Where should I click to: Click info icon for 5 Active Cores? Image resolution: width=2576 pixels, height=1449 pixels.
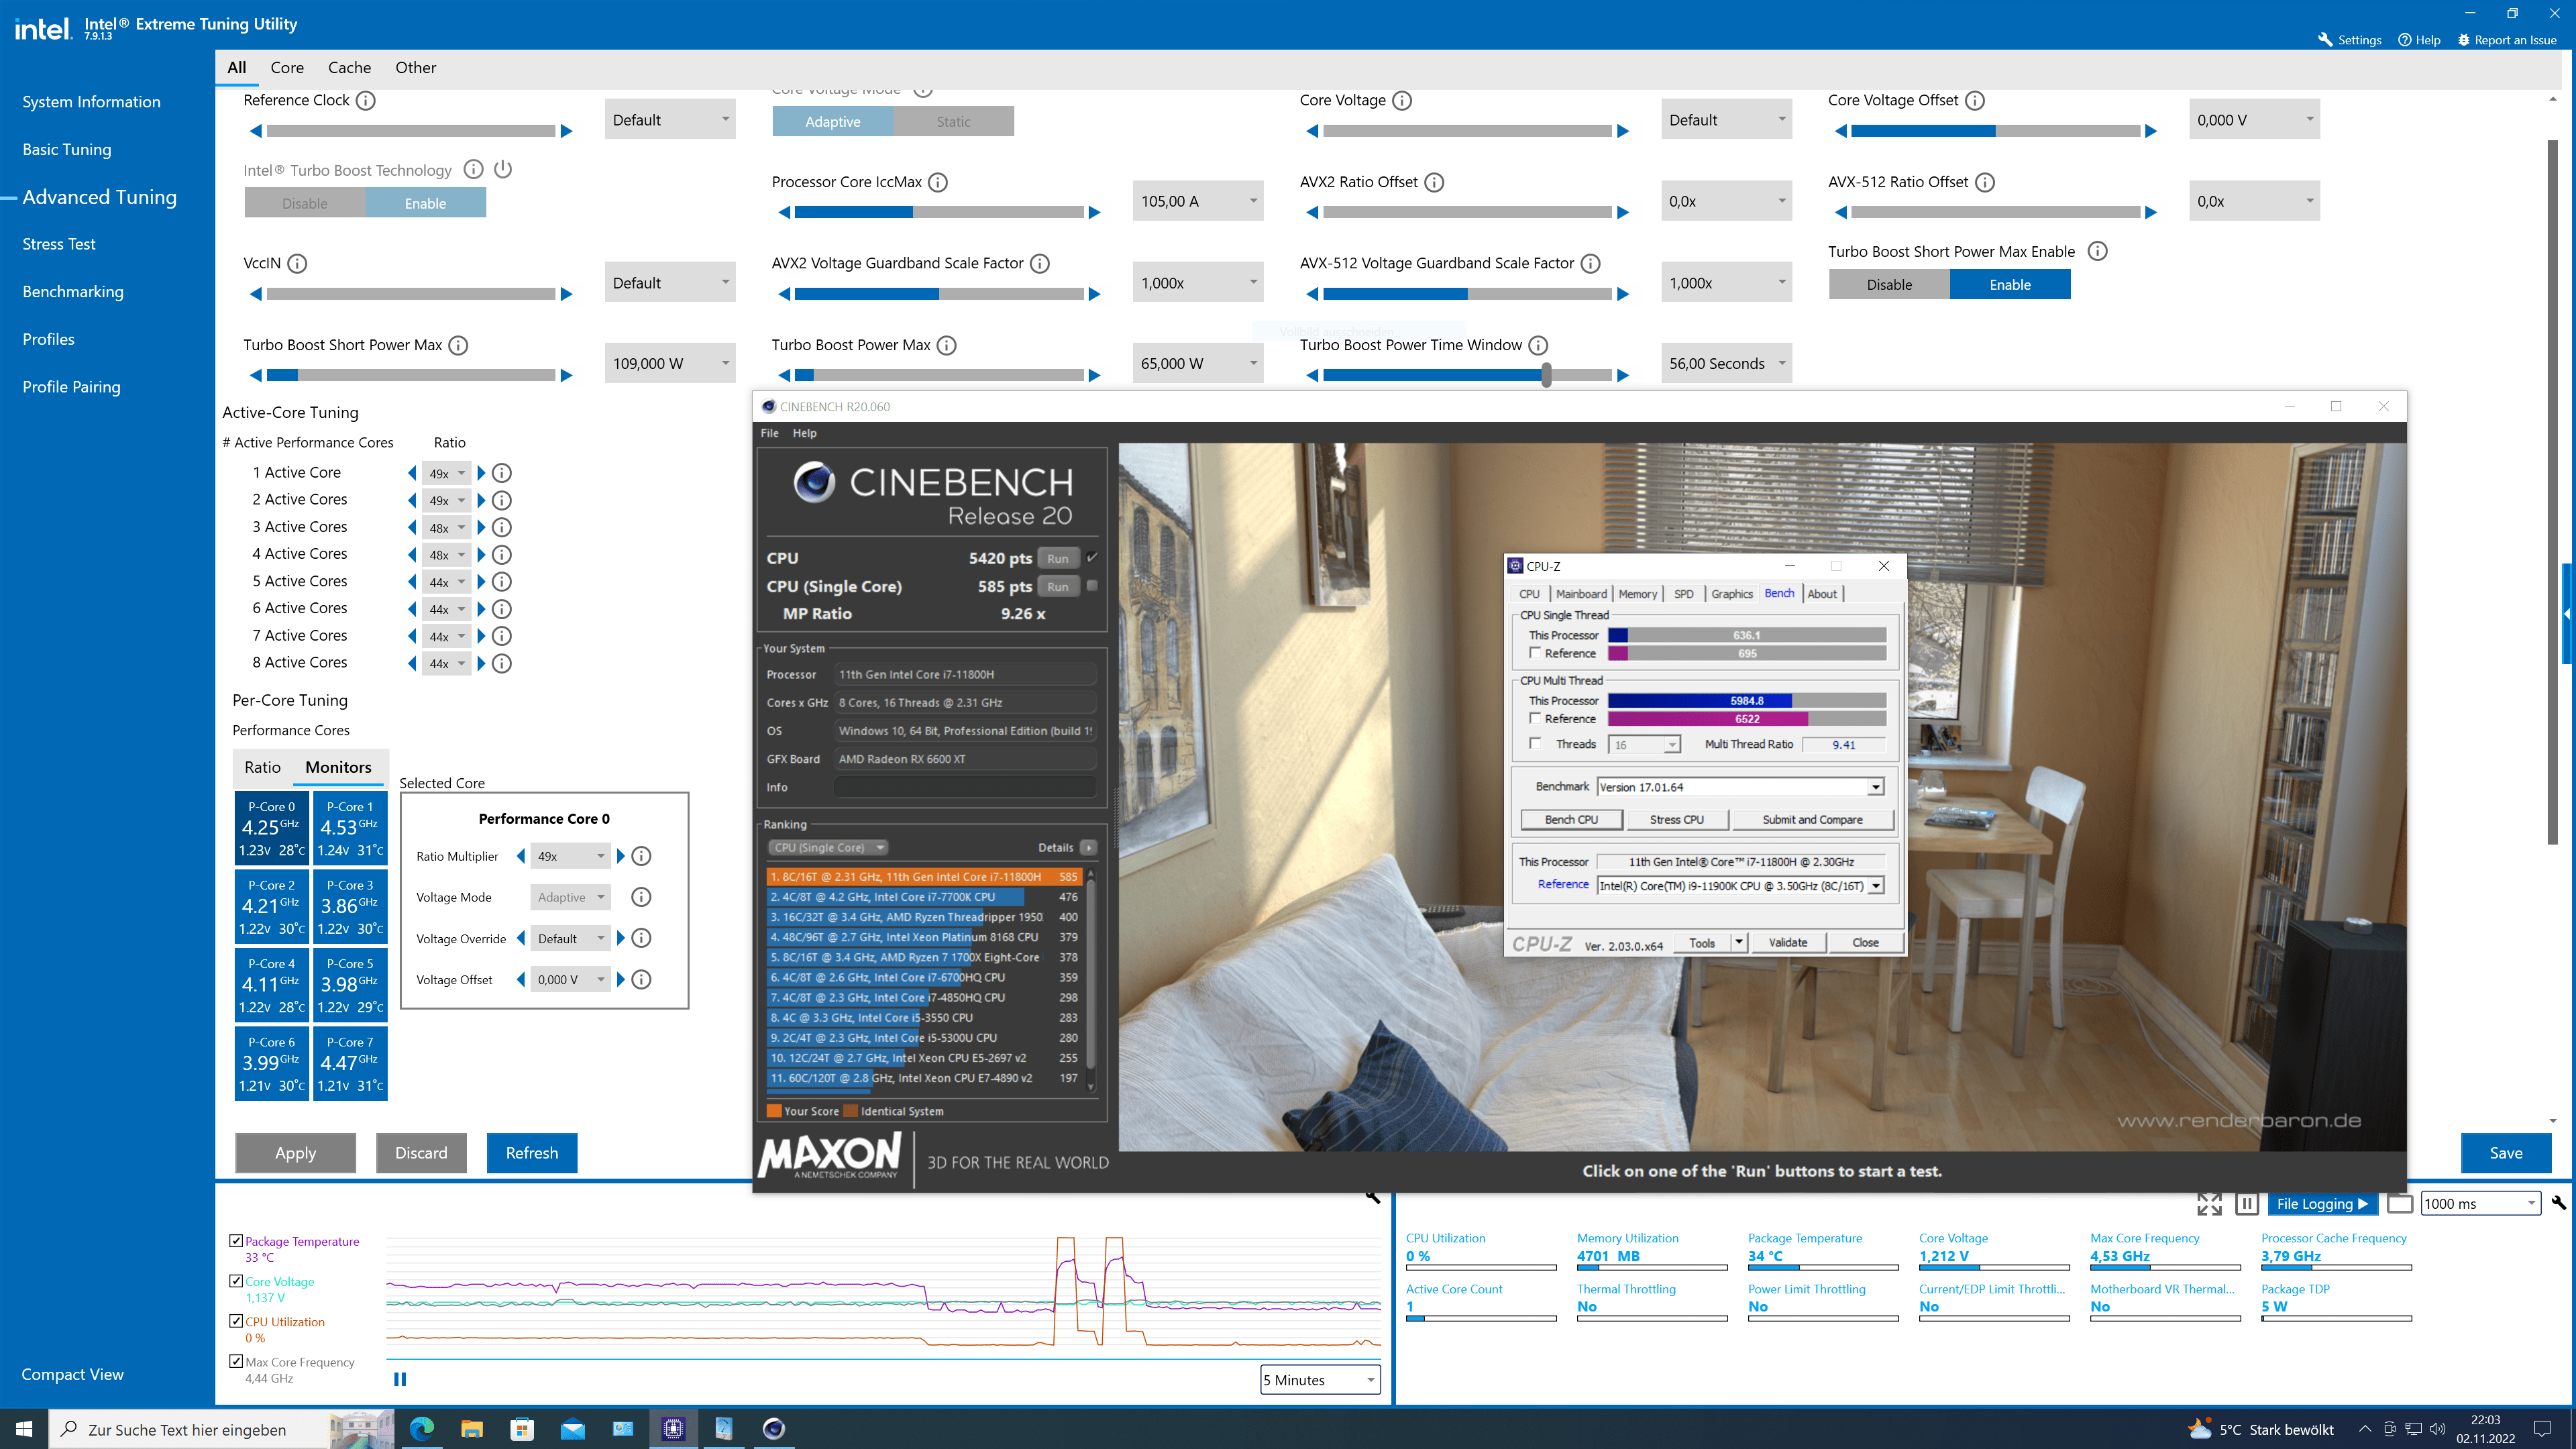(502, 581)
